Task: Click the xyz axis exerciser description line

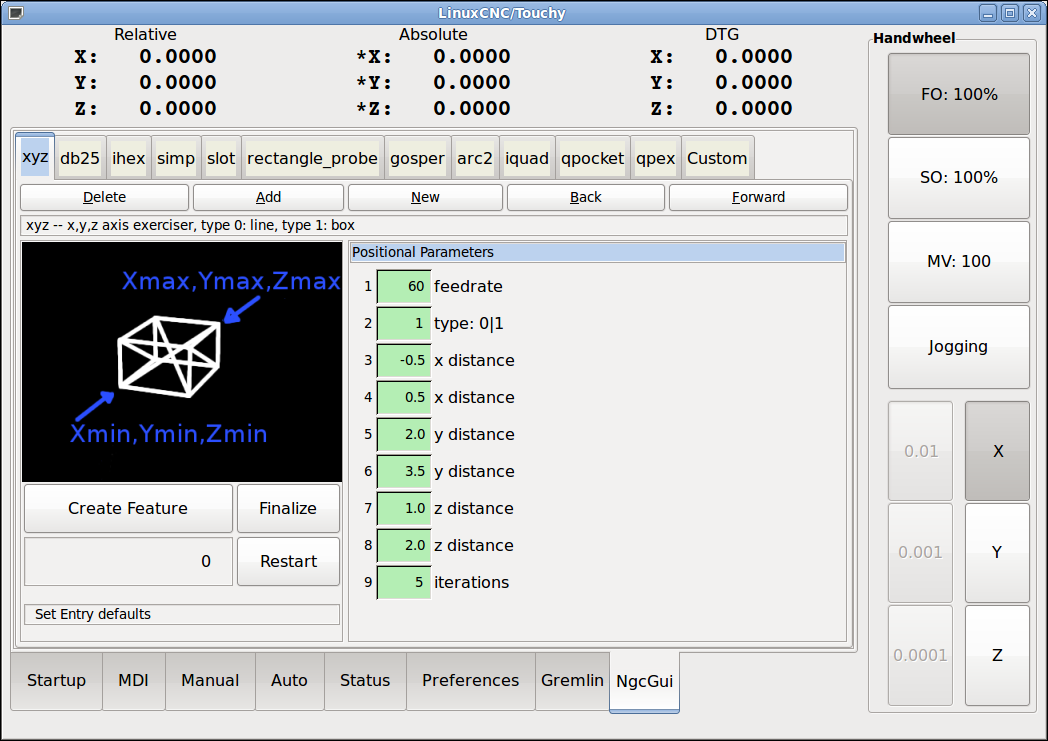Action: tap(434, 225)
